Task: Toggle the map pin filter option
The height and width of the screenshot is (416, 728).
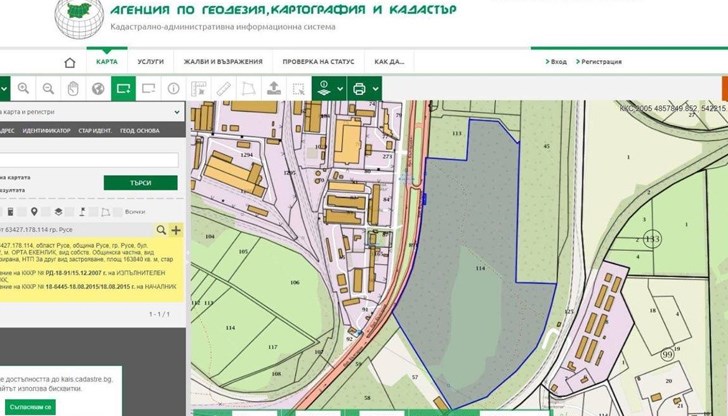Action: click(34, 212)
